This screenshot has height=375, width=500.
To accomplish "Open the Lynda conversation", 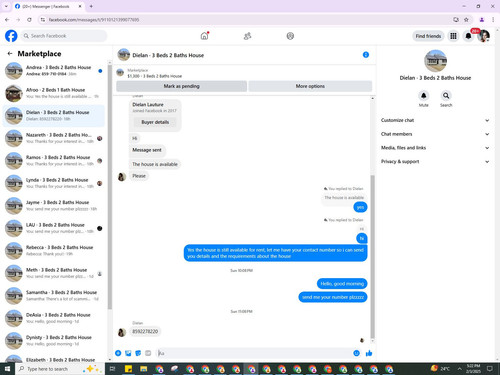I will click(x=54, y=183).
